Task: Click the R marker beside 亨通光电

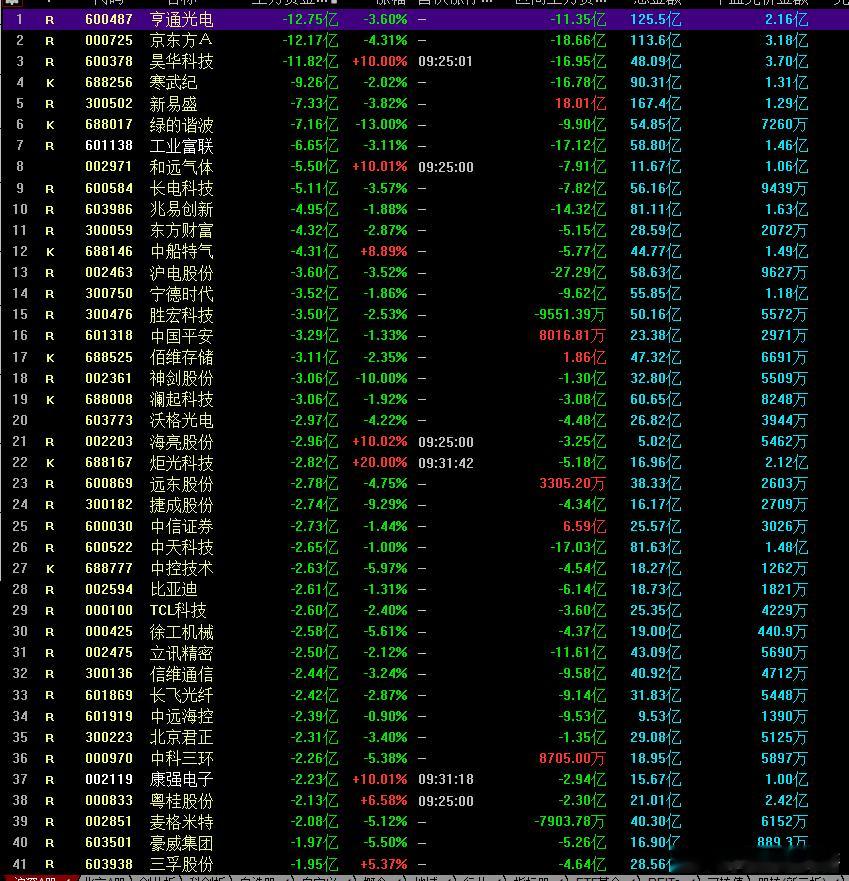Action: pyautogui.click(x=49, y=20)
